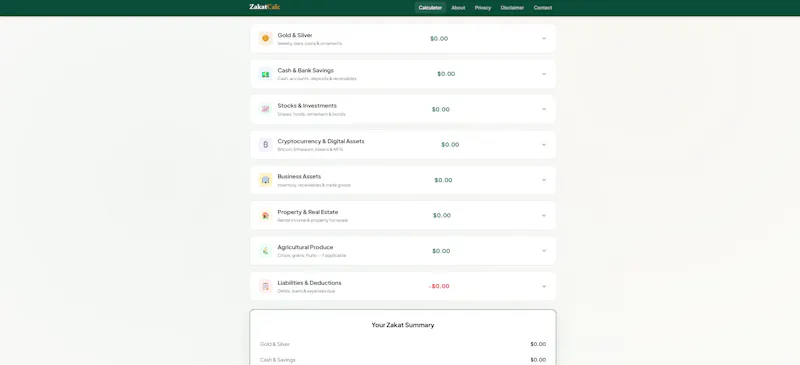Image resolution: width=800 pixels, height=365 pixels.
Task: Open the About page
Action: 458,8
